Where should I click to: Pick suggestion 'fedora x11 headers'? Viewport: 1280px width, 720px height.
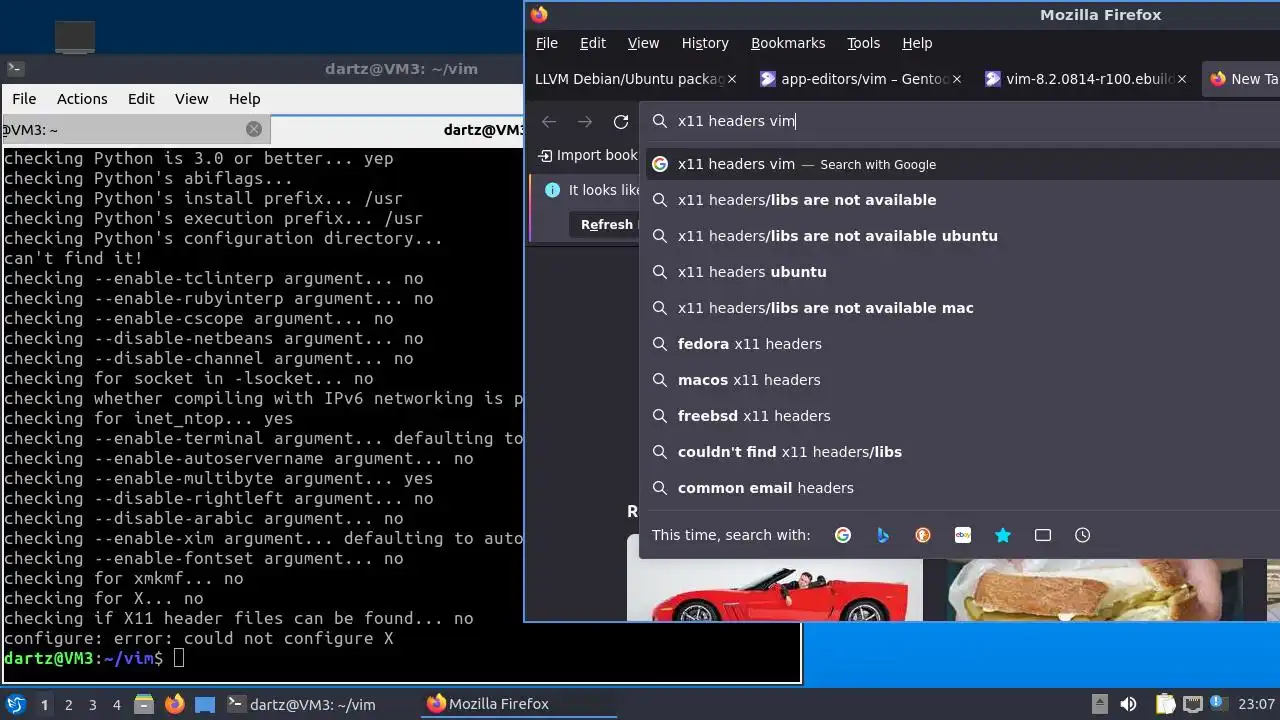962,344
